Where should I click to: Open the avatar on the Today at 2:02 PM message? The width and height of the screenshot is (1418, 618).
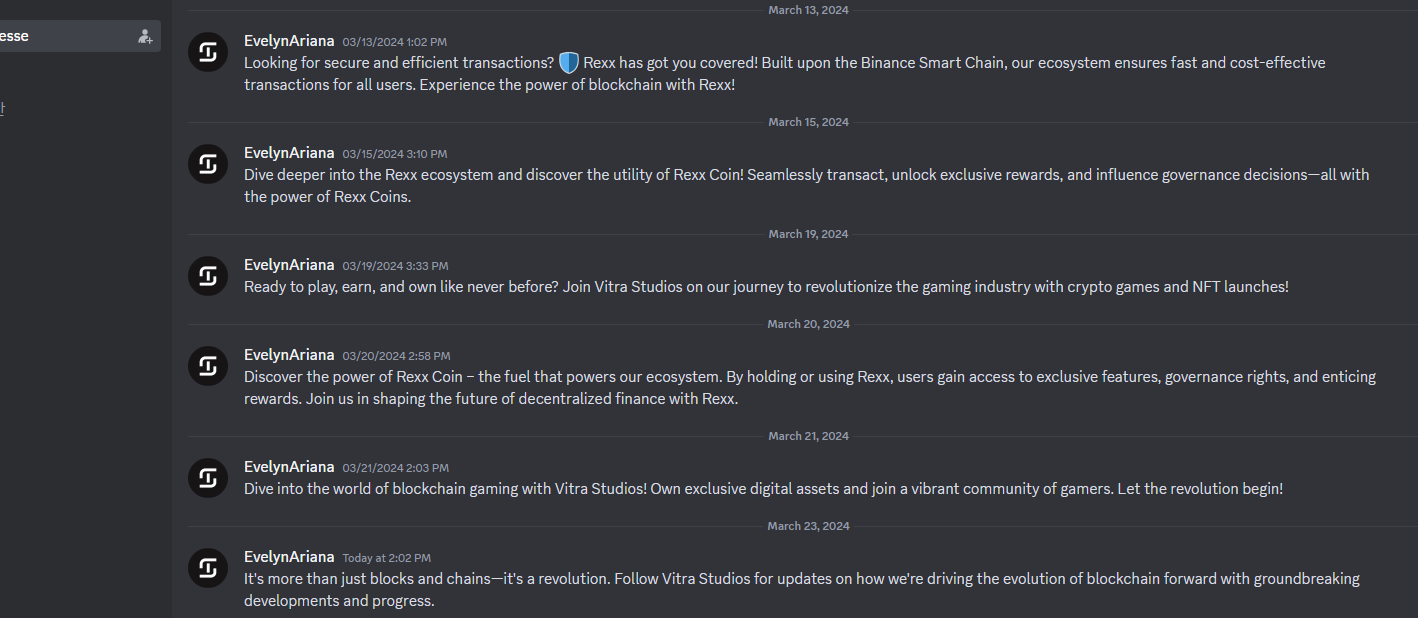click(x=208, y=568)
